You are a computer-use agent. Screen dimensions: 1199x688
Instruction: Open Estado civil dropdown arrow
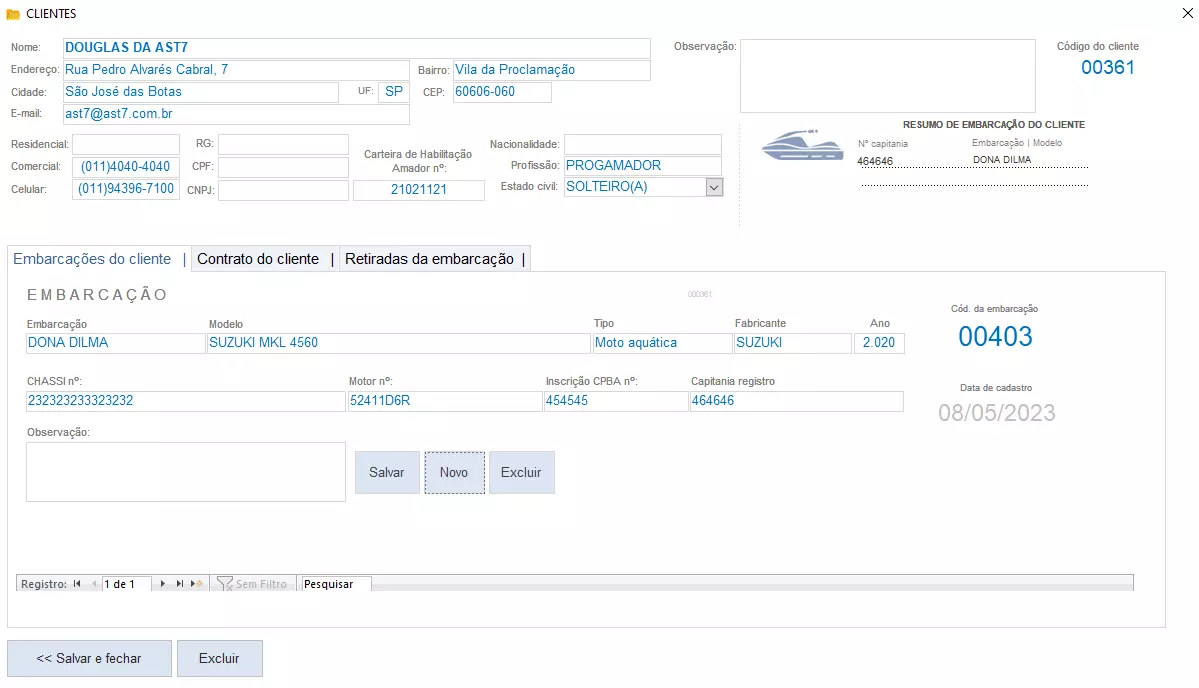(713, 187)
